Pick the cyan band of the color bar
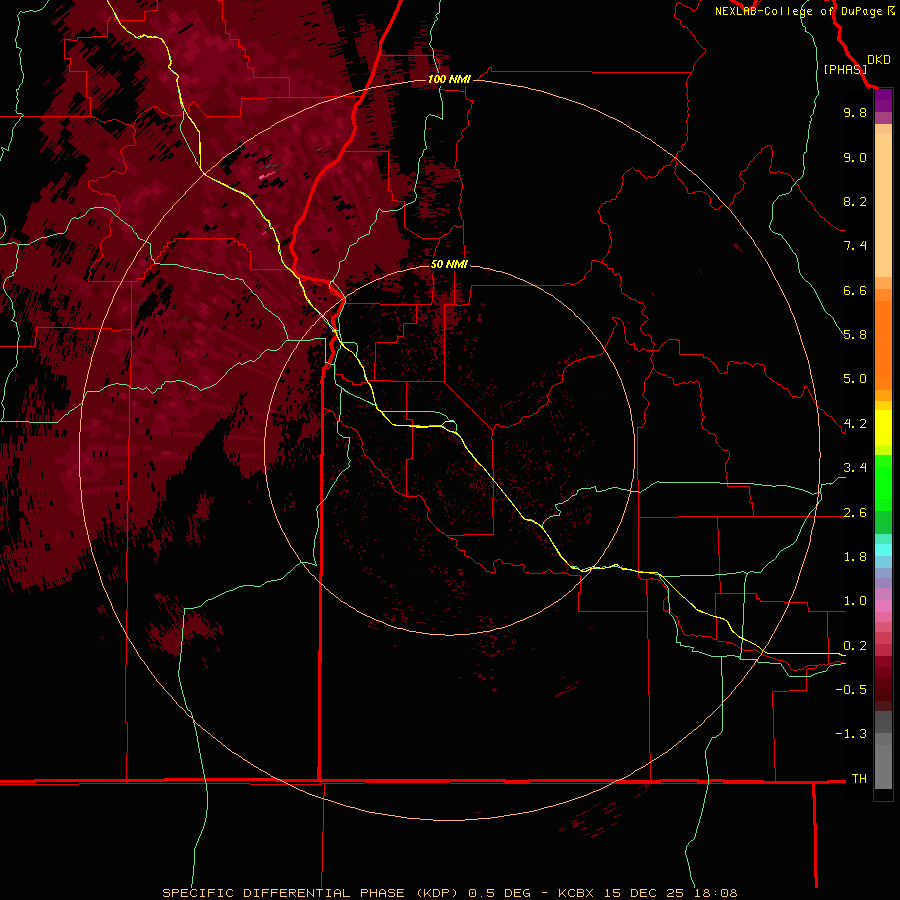900x900 pixels. pyautogui.click(x=883, y=550)
